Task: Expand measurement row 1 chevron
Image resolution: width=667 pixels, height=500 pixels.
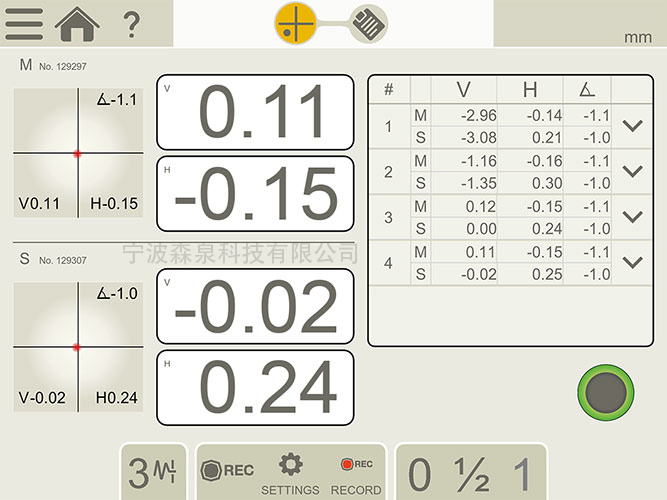Action: click(632, 125)
